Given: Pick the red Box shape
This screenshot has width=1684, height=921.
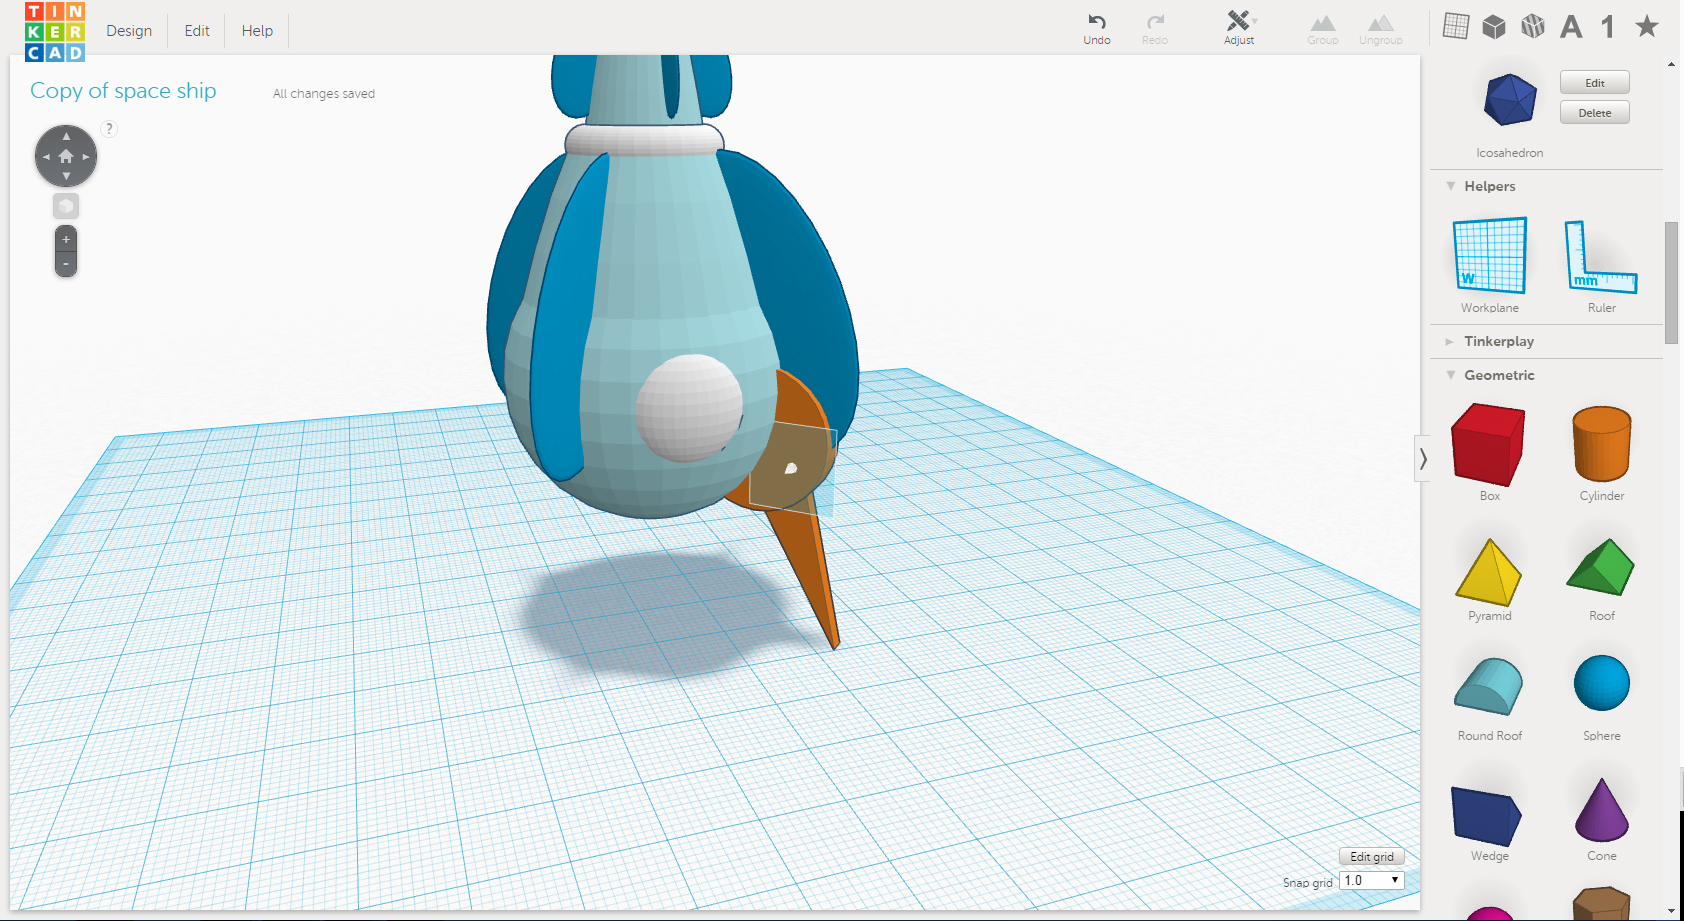Looking at the screenshot, I should 1489,444.
